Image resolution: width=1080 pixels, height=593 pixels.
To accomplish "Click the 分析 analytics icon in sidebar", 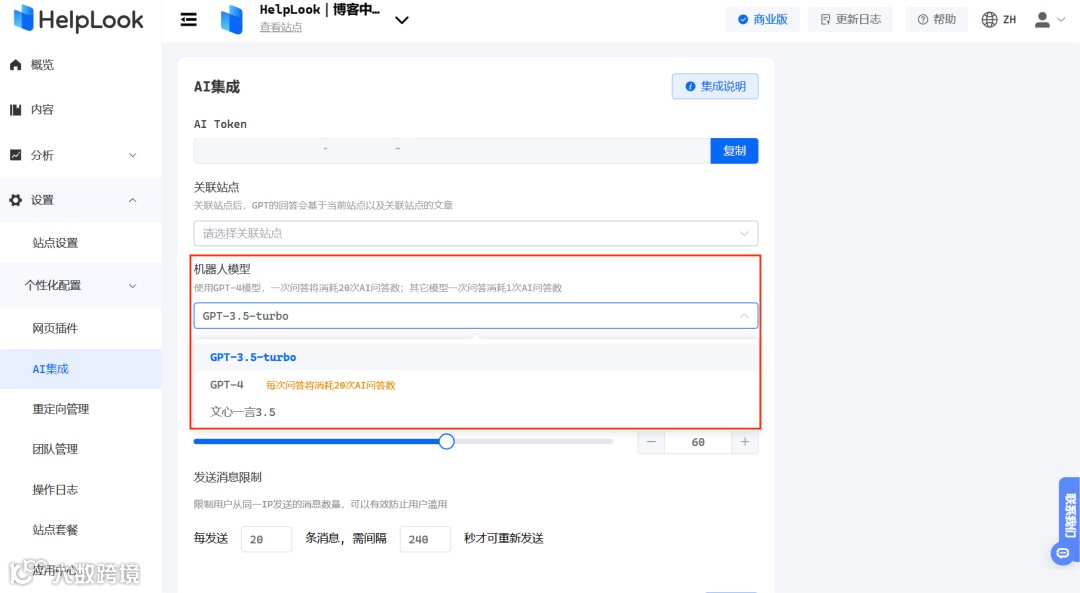I will click(x=13, y=154).
